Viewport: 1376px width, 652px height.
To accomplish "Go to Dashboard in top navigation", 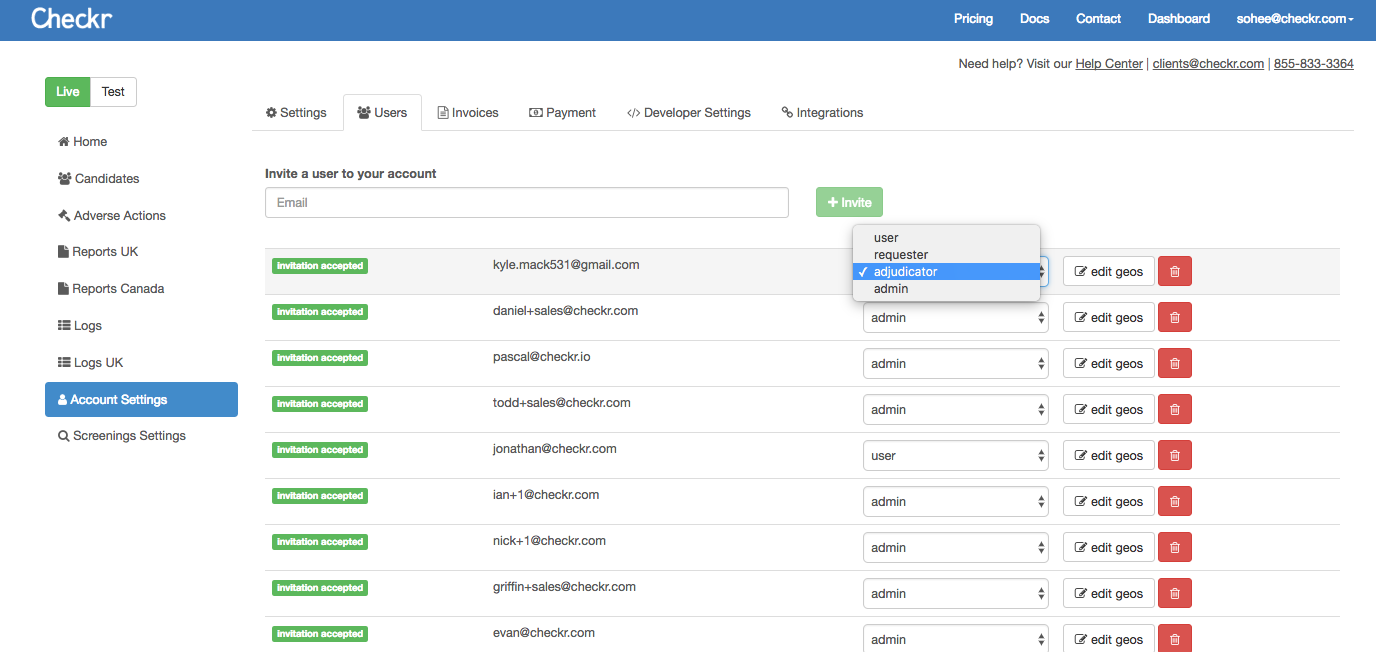I will coord(1179,19).
